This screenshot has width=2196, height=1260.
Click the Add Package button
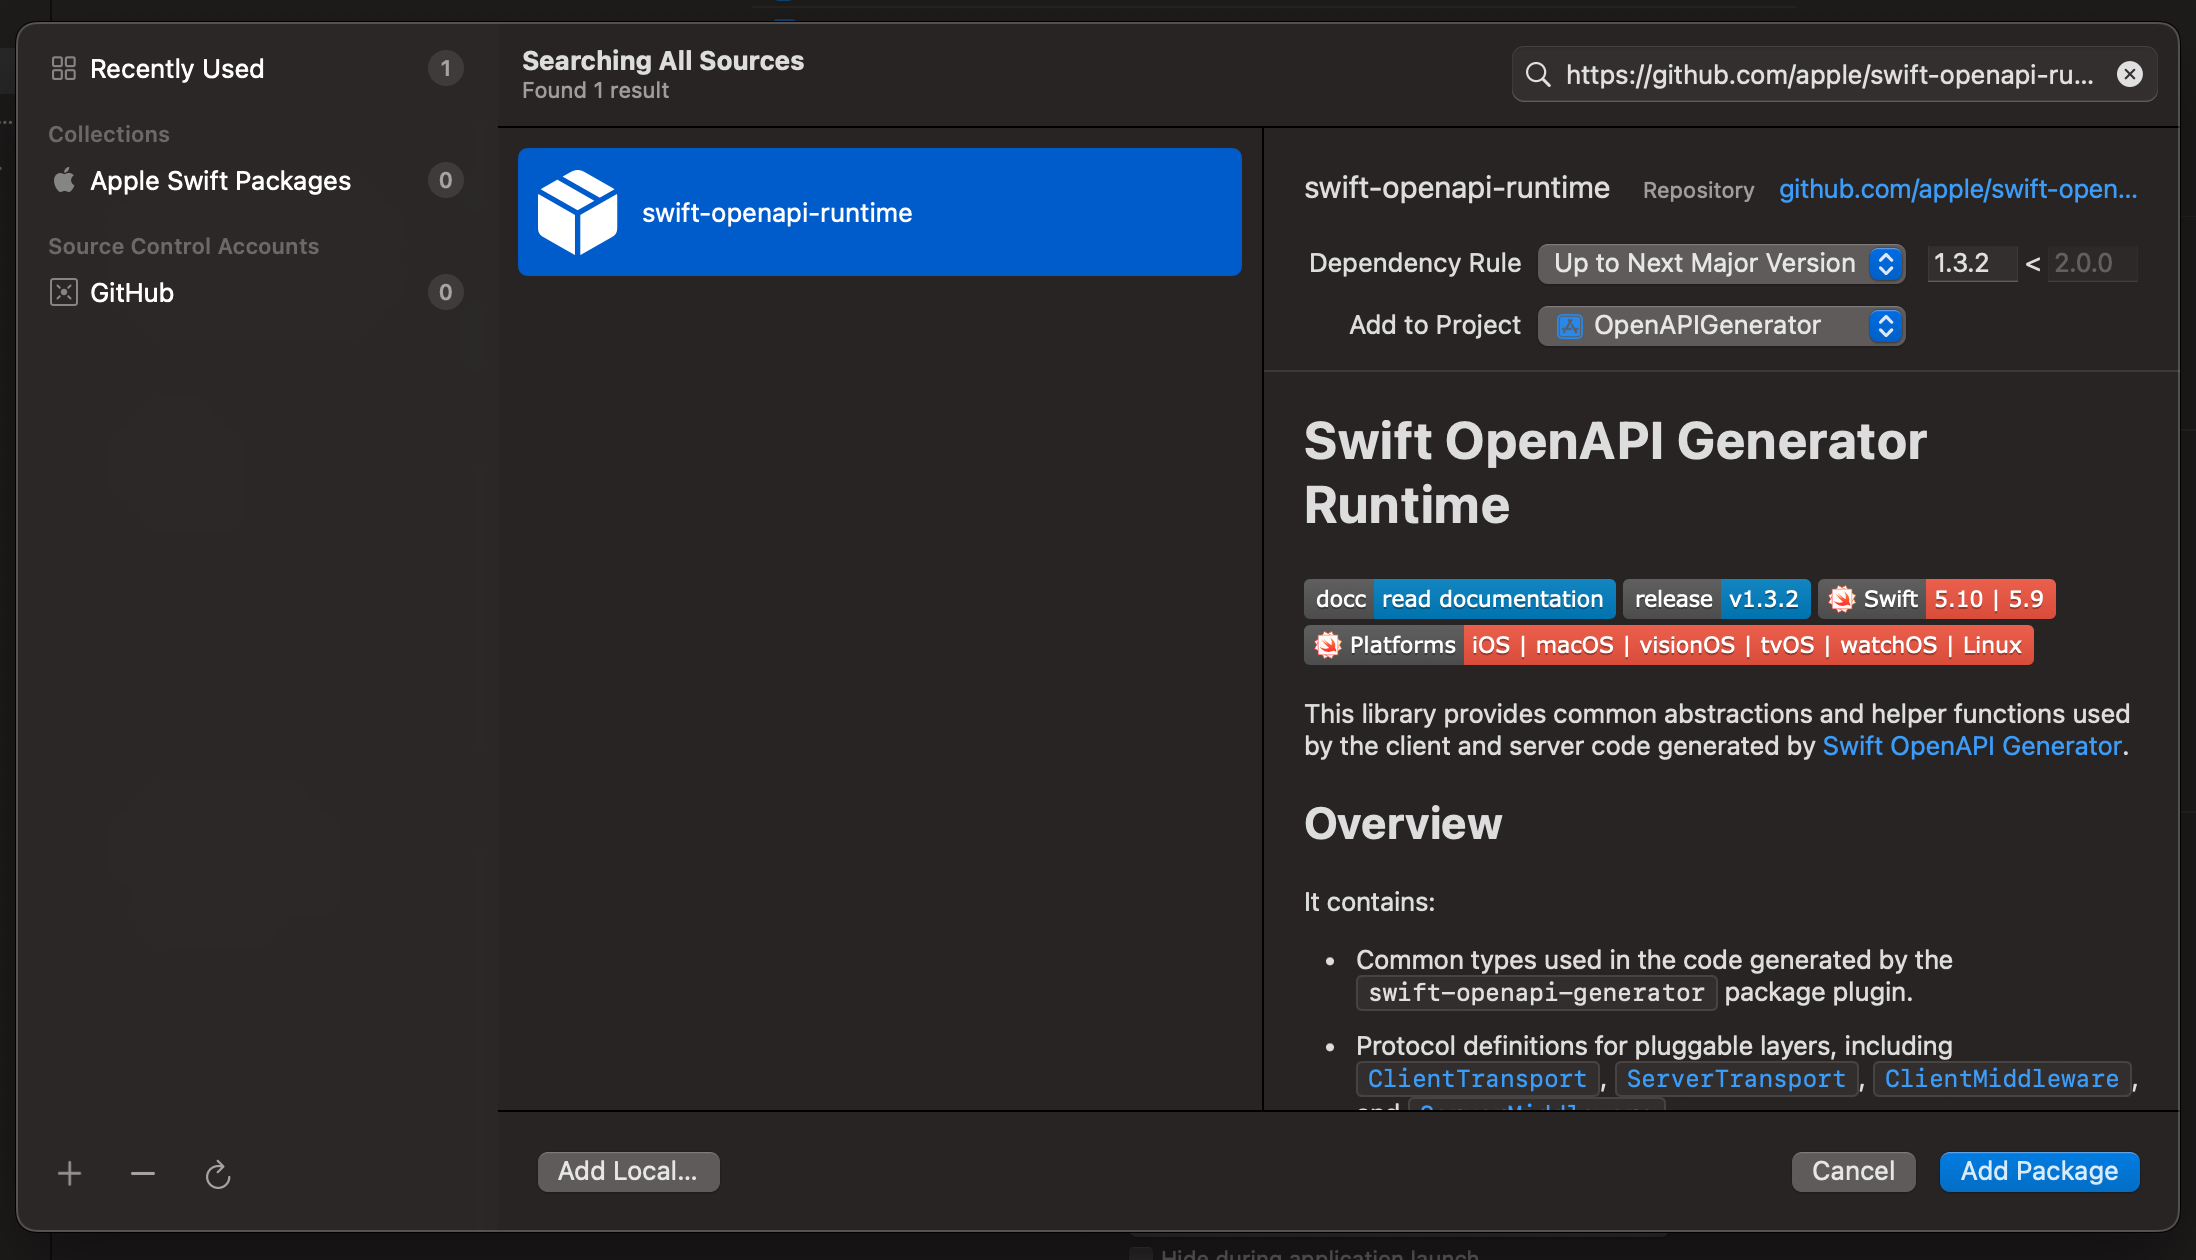[2039, 1171]
